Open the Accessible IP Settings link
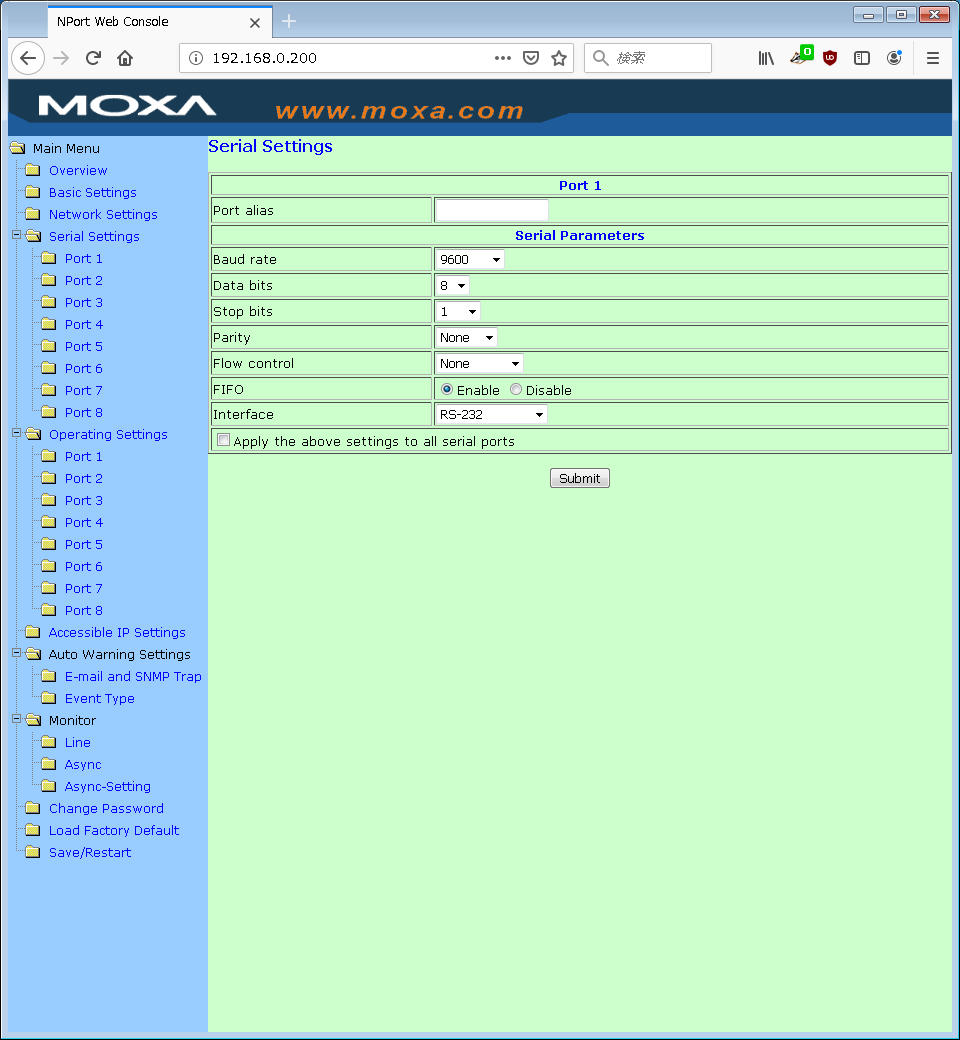Viewport: 960px width, 1040px height. (117, 632)
